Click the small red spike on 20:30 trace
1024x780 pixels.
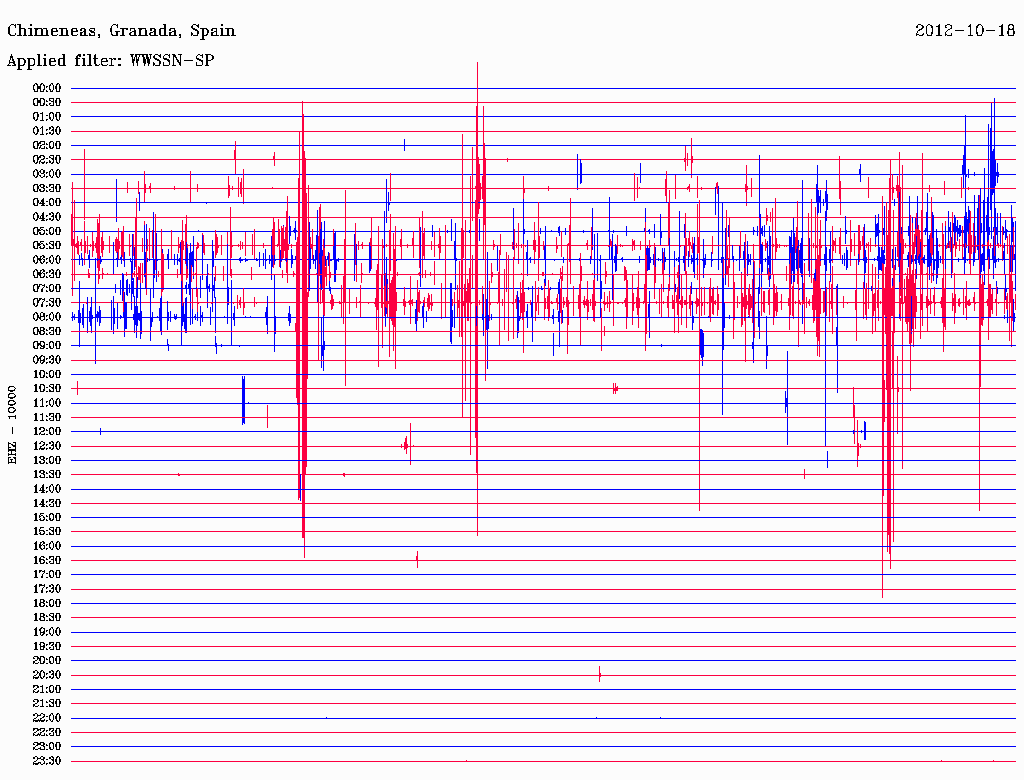pos(600,674)
